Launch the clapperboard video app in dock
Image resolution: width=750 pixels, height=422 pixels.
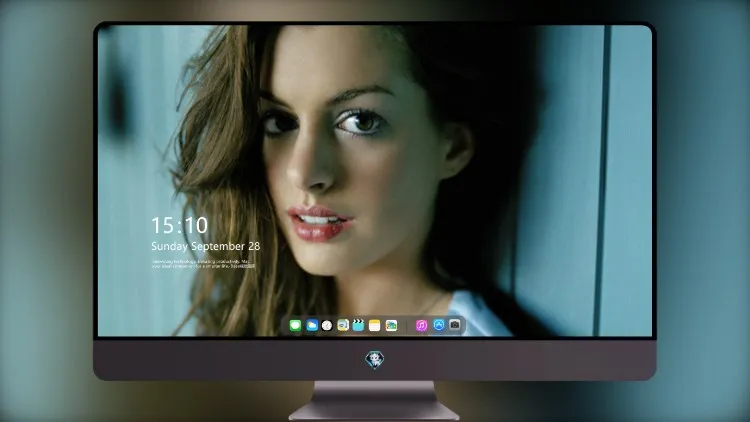point(358,326)
